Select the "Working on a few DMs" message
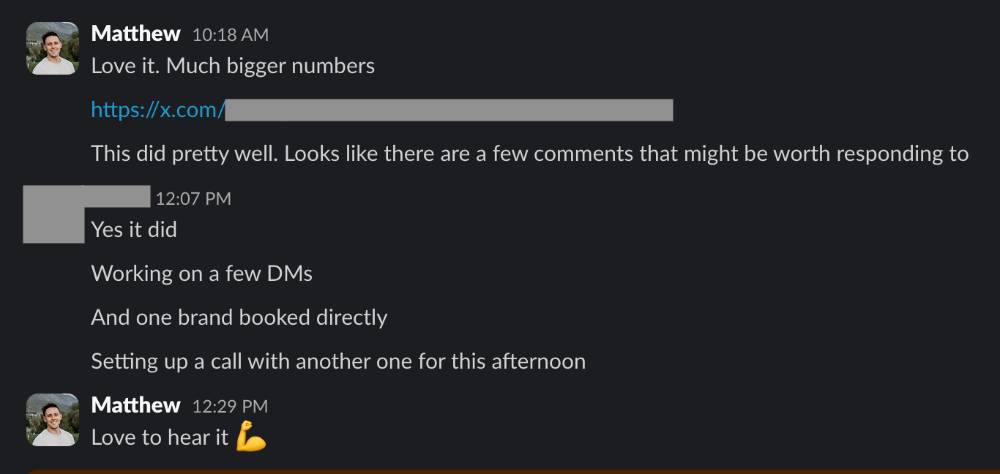The width and height of the screenshot is (1000, 474). (201, 273)
